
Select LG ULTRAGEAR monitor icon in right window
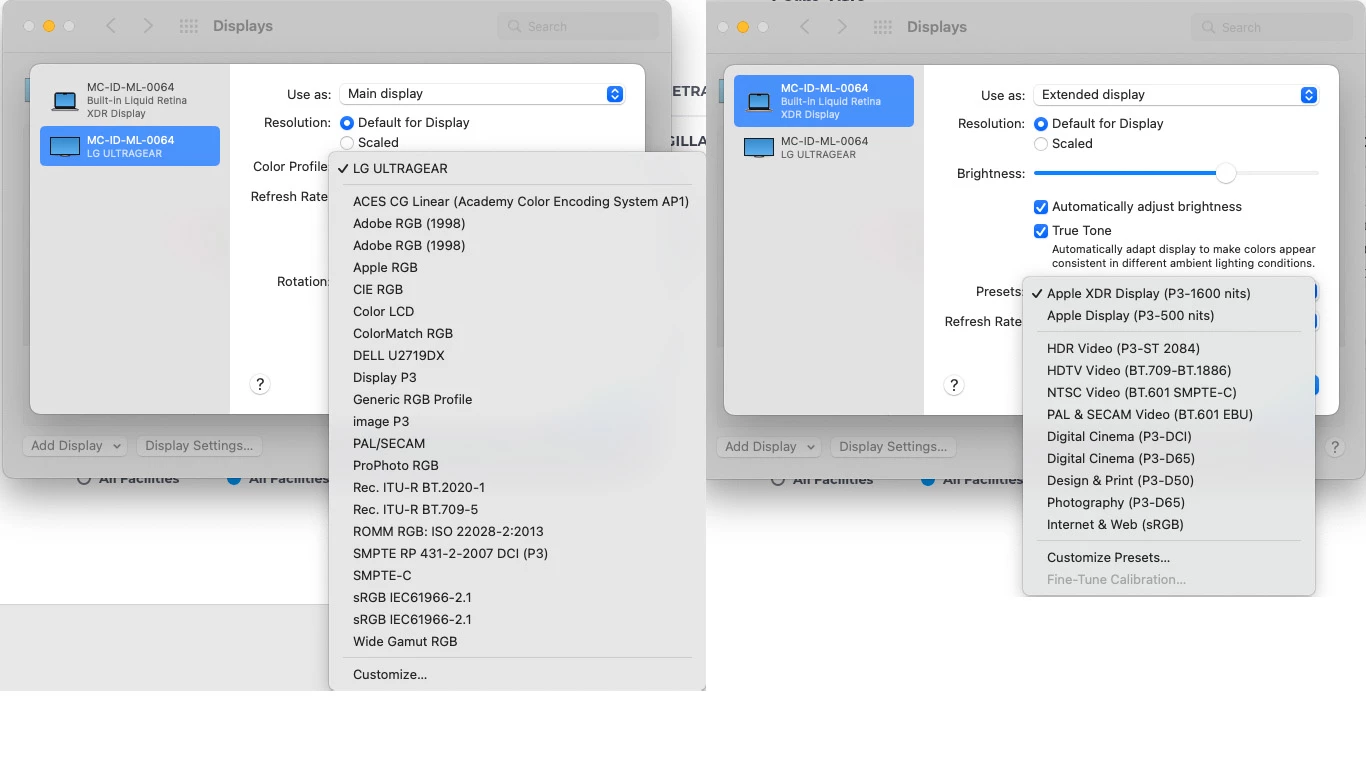pos(759,147)
